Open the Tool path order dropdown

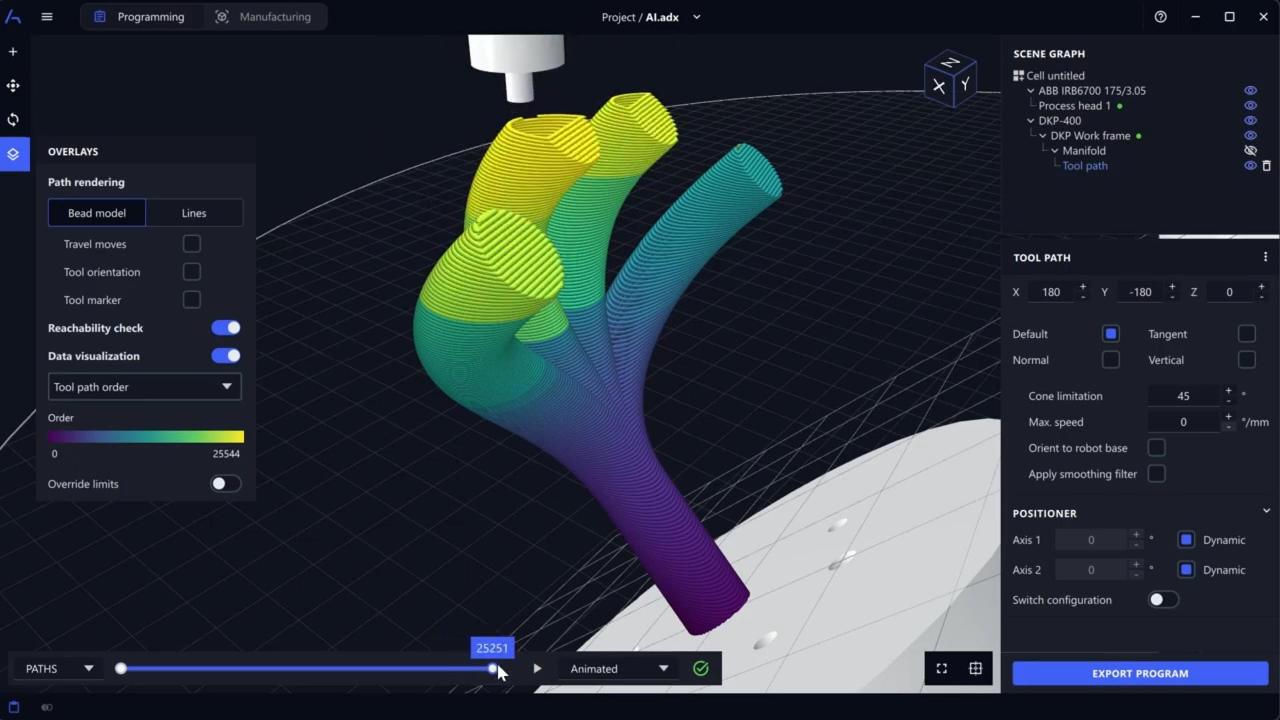(x=144, y=386)
